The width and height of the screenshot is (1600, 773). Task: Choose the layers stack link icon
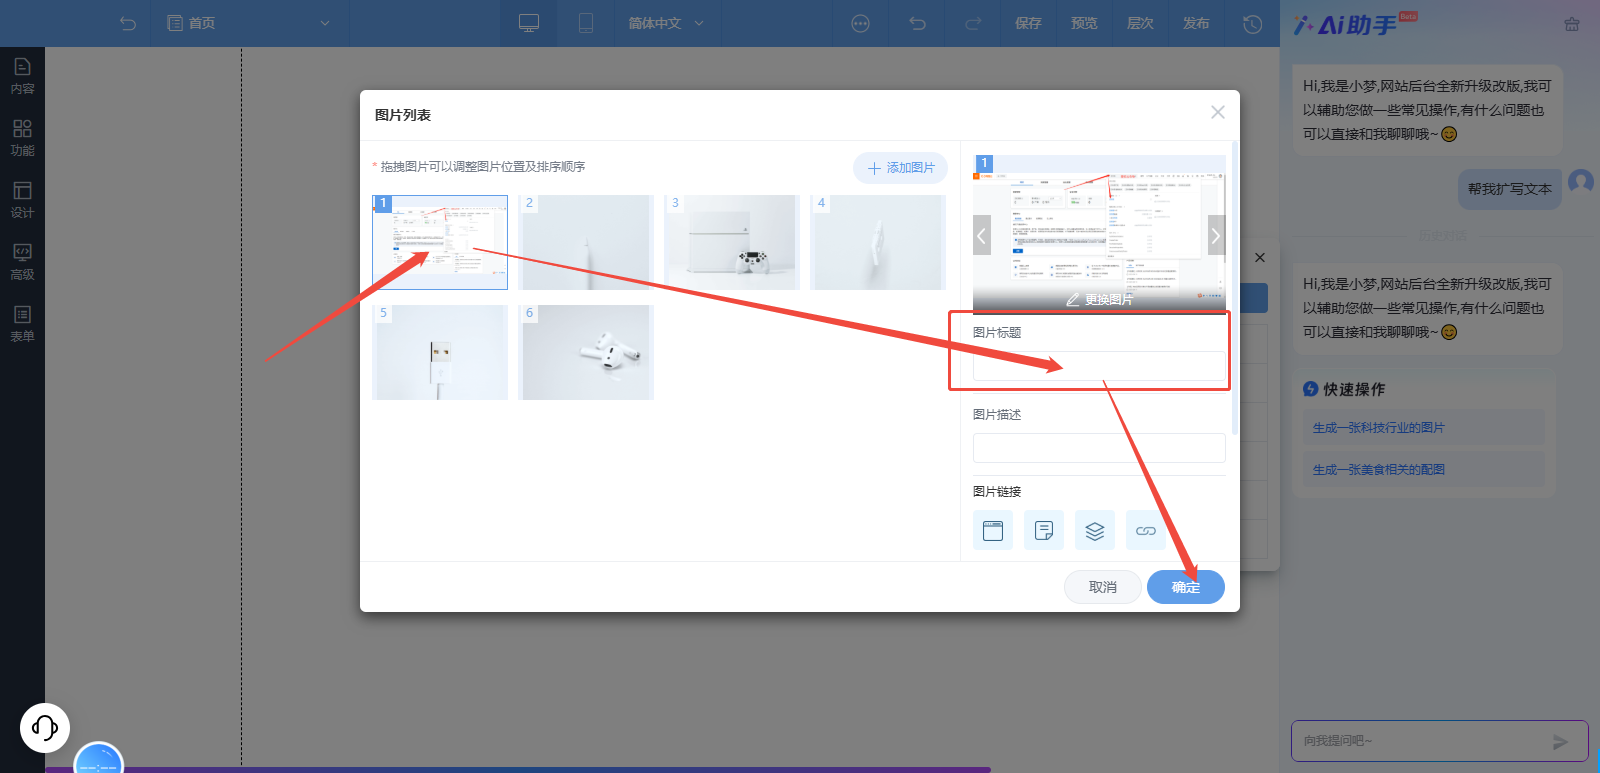tap(1095, 530)
